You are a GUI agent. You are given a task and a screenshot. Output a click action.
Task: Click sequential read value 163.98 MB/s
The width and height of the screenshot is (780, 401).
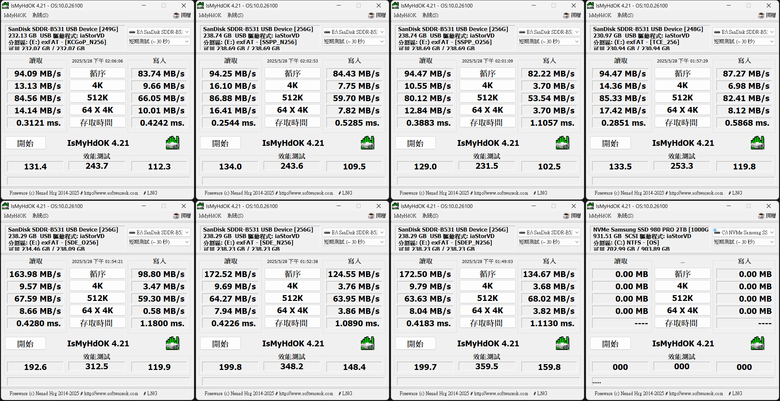pos(35,274)
